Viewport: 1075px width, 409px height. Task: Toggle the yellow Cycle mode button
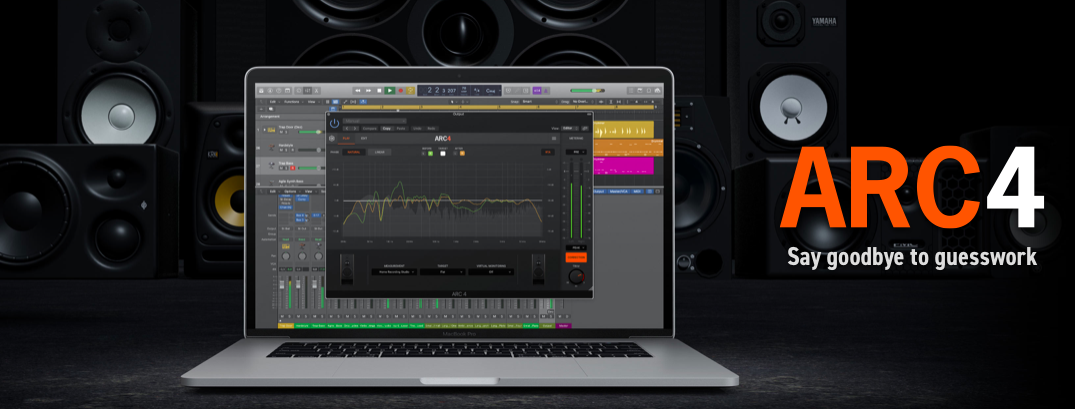(x=410, y=90)
